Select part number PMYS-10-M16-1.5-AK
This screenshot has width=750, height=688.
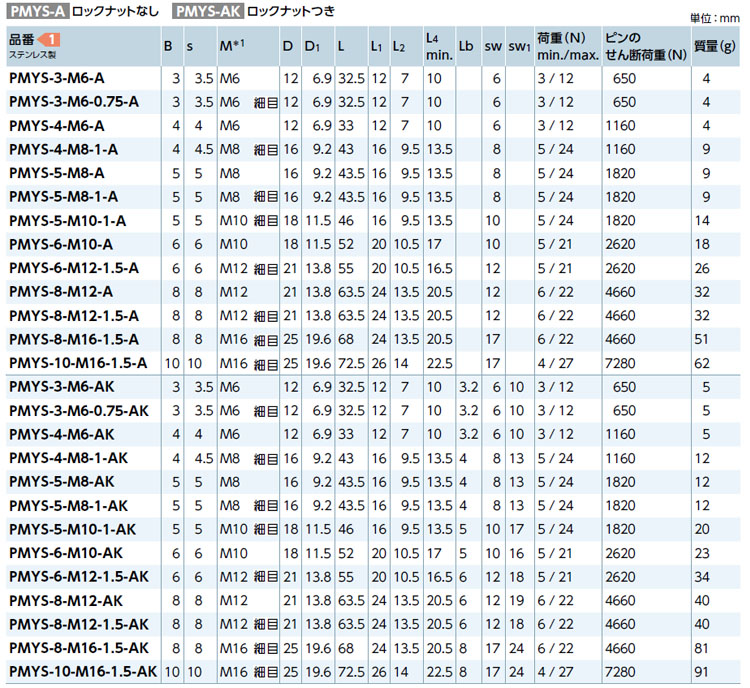coord(82,671)
